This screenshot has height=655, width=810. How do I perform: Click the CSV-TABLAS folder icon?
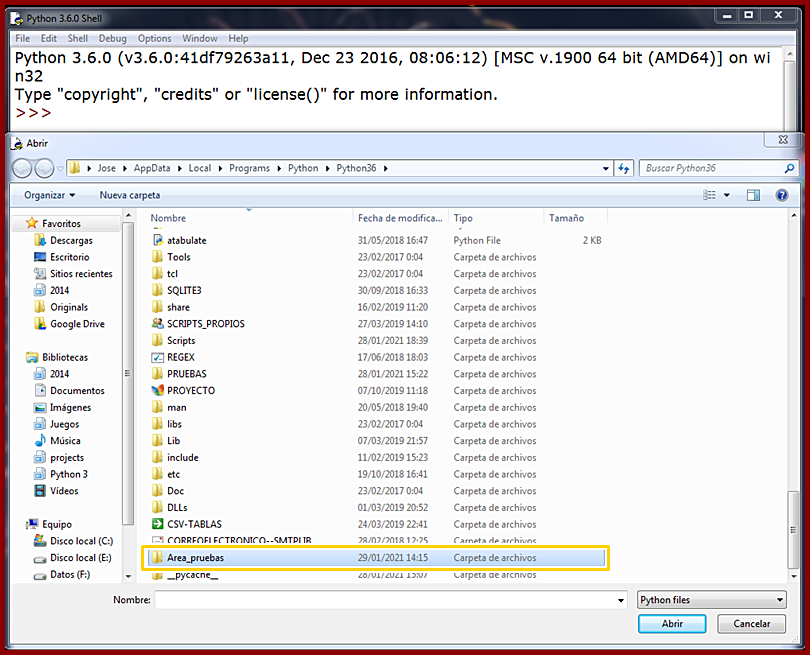158,524
